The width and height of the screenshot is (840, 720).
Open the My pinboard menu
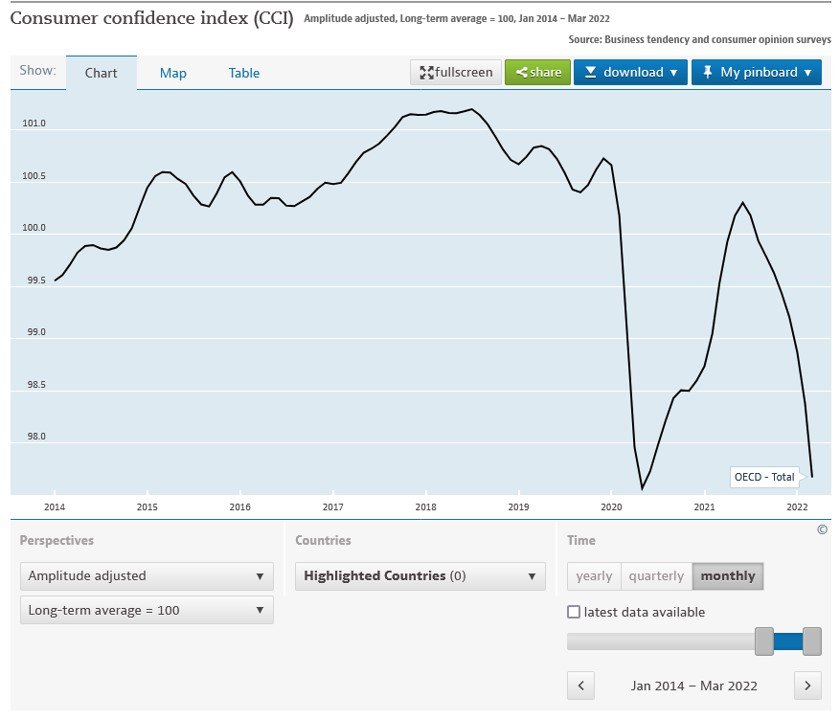click(x=756, y=72)
